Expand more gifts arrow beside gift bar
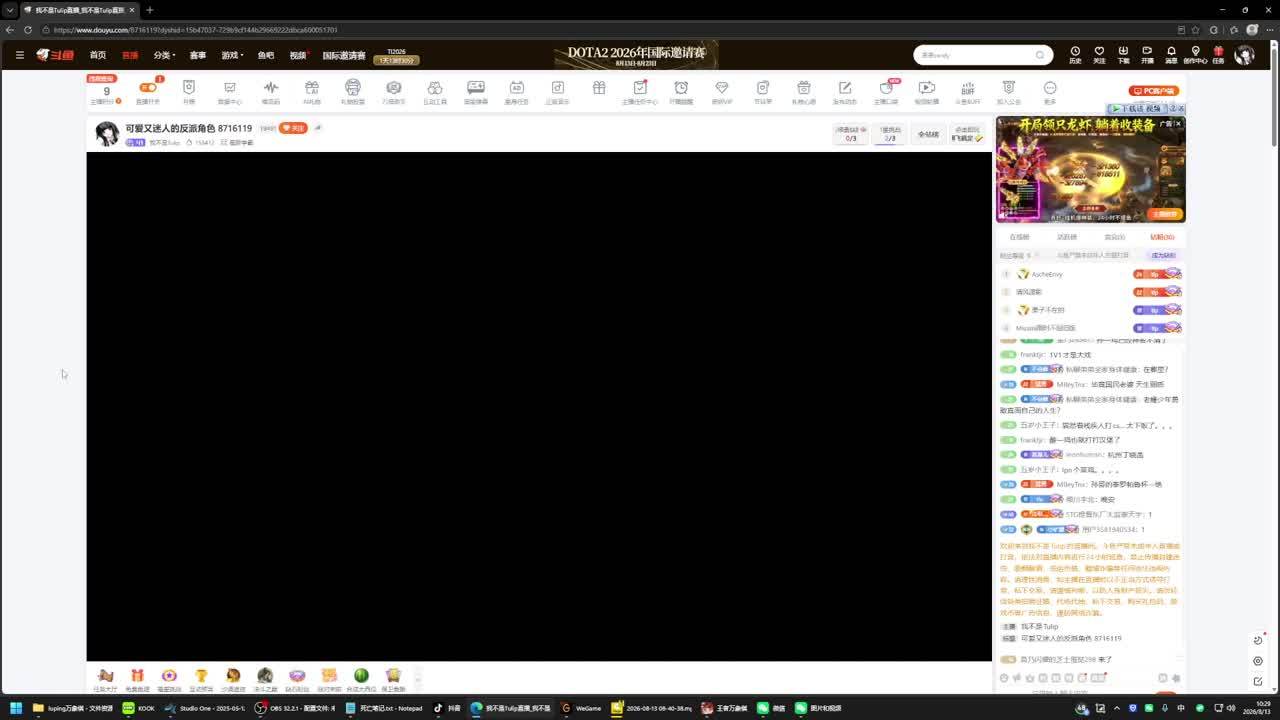 pos(418,679)
